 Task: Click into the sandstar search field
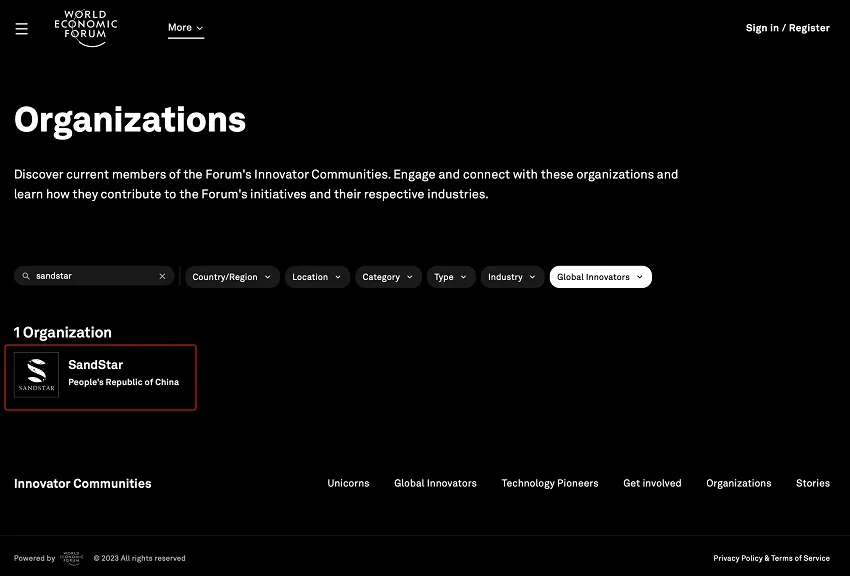click(94, 276)
